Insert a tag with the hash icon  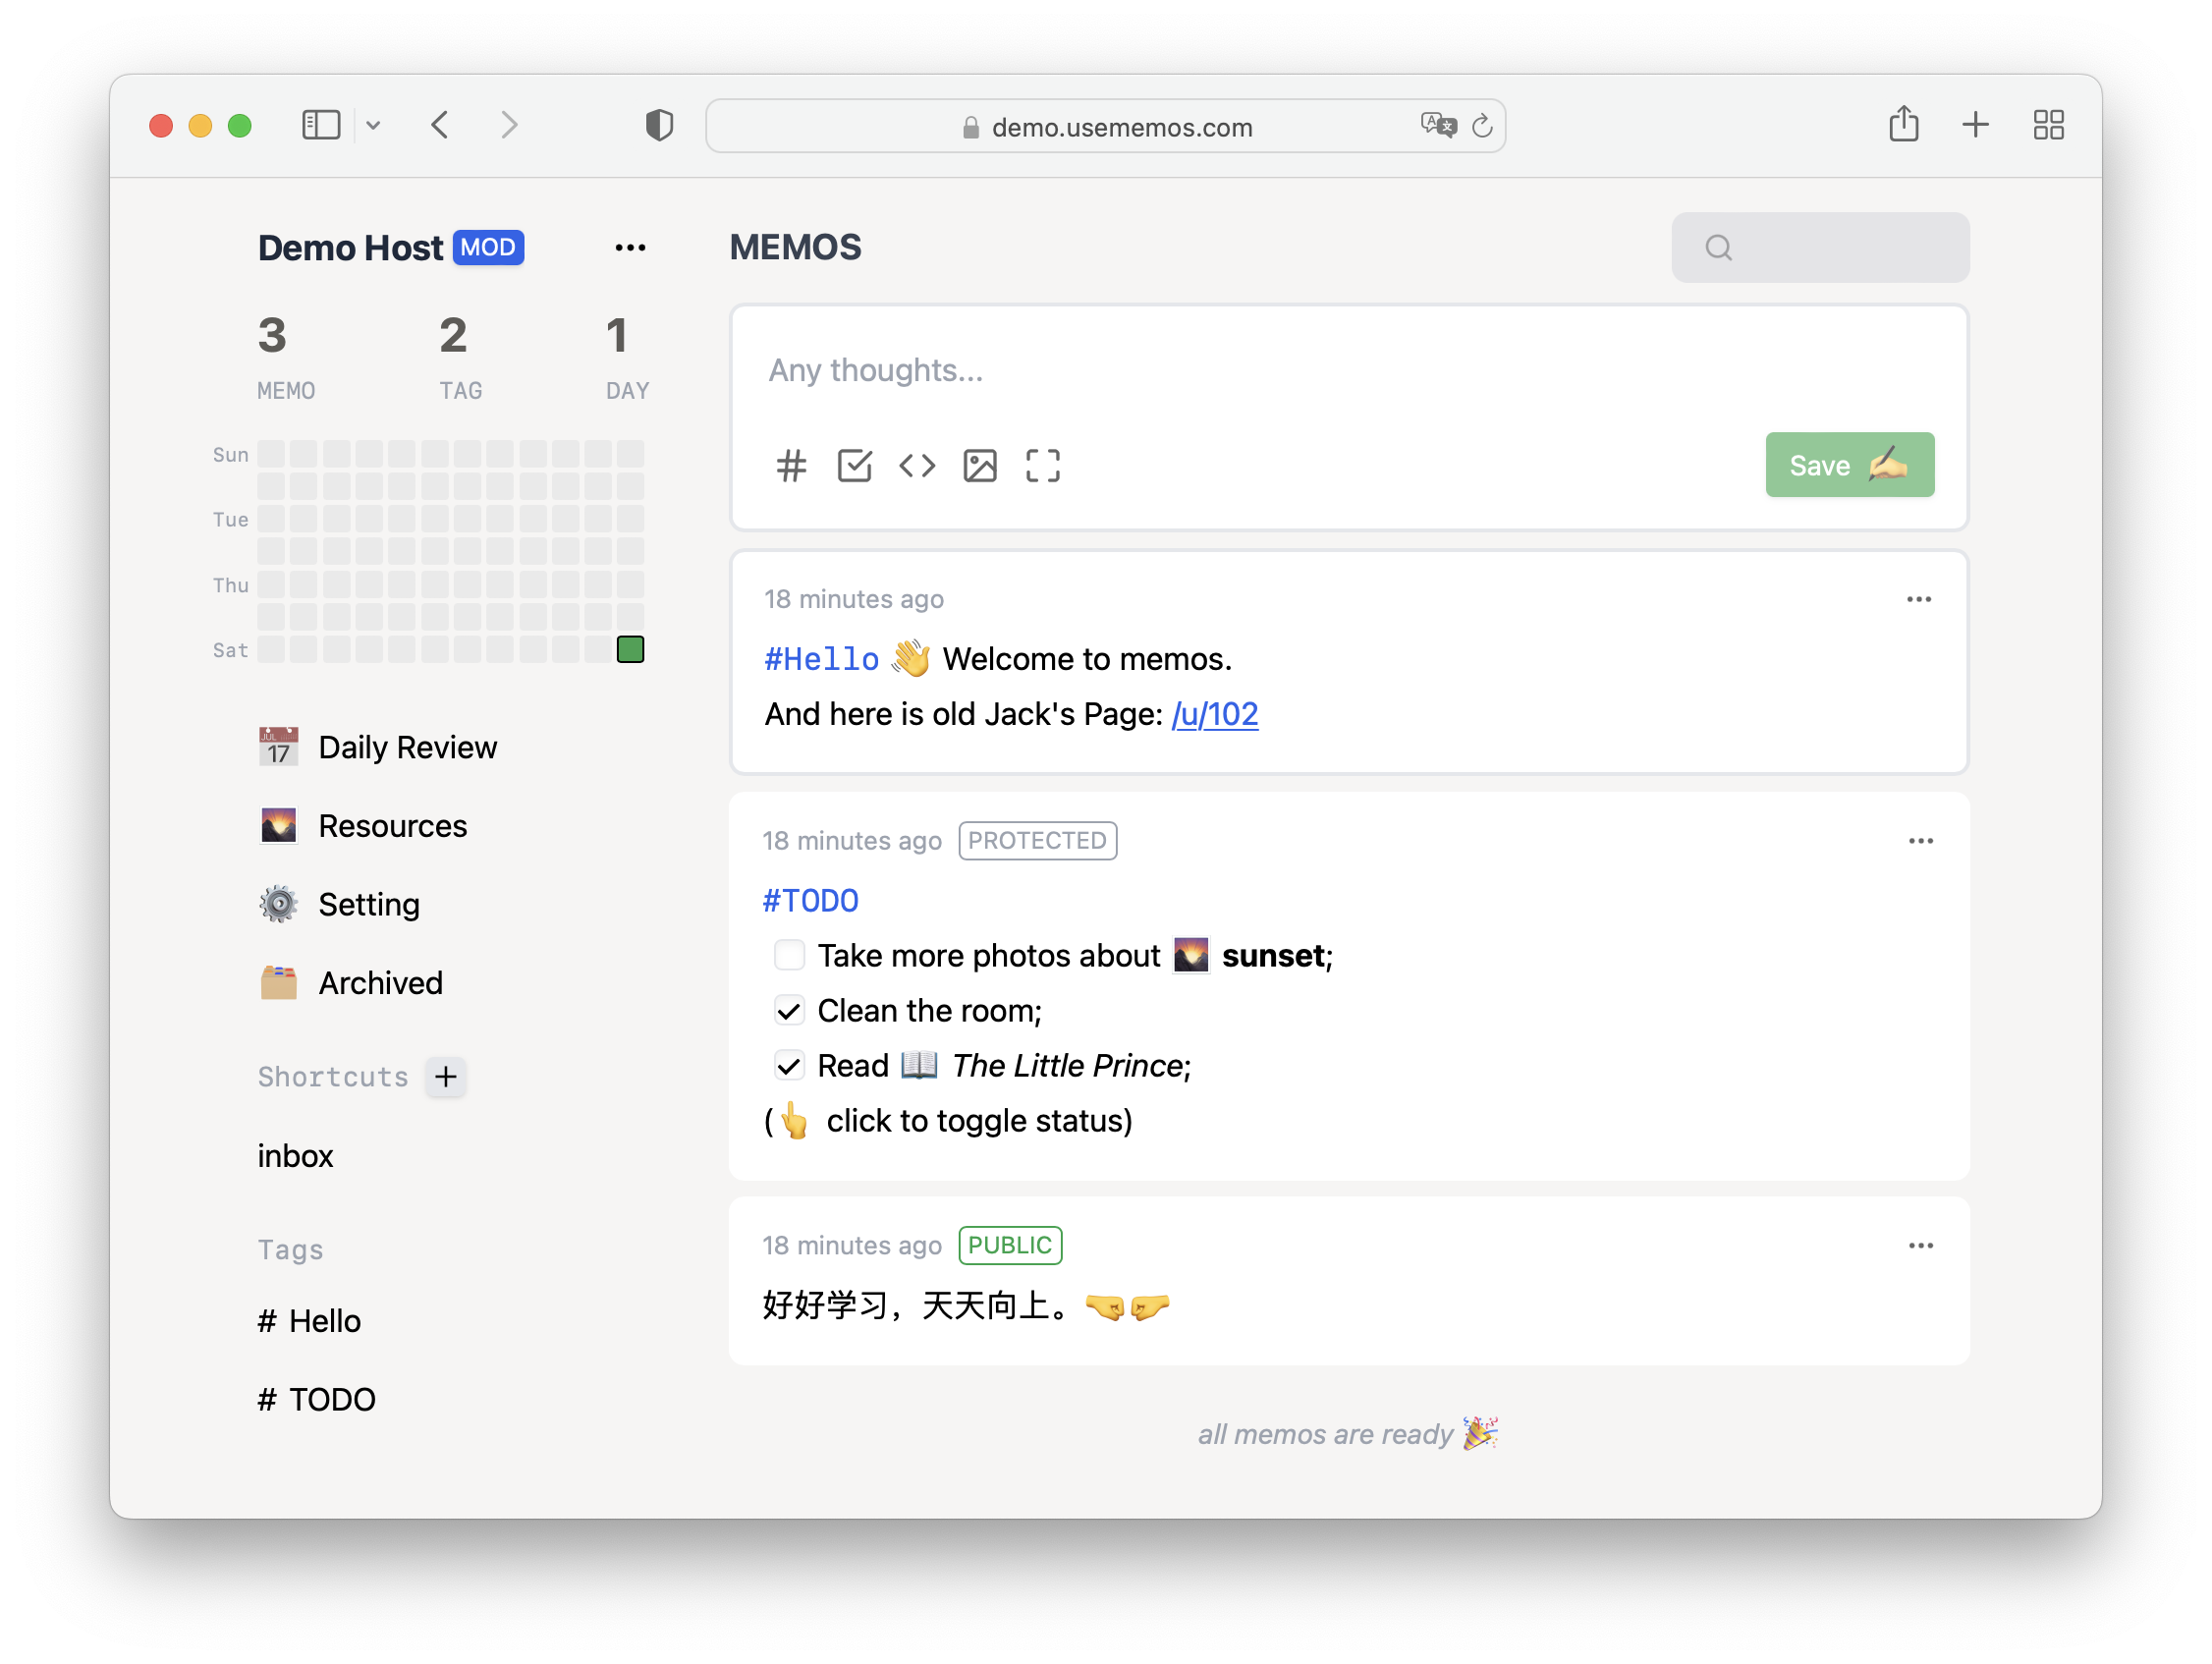pos(791,466)
